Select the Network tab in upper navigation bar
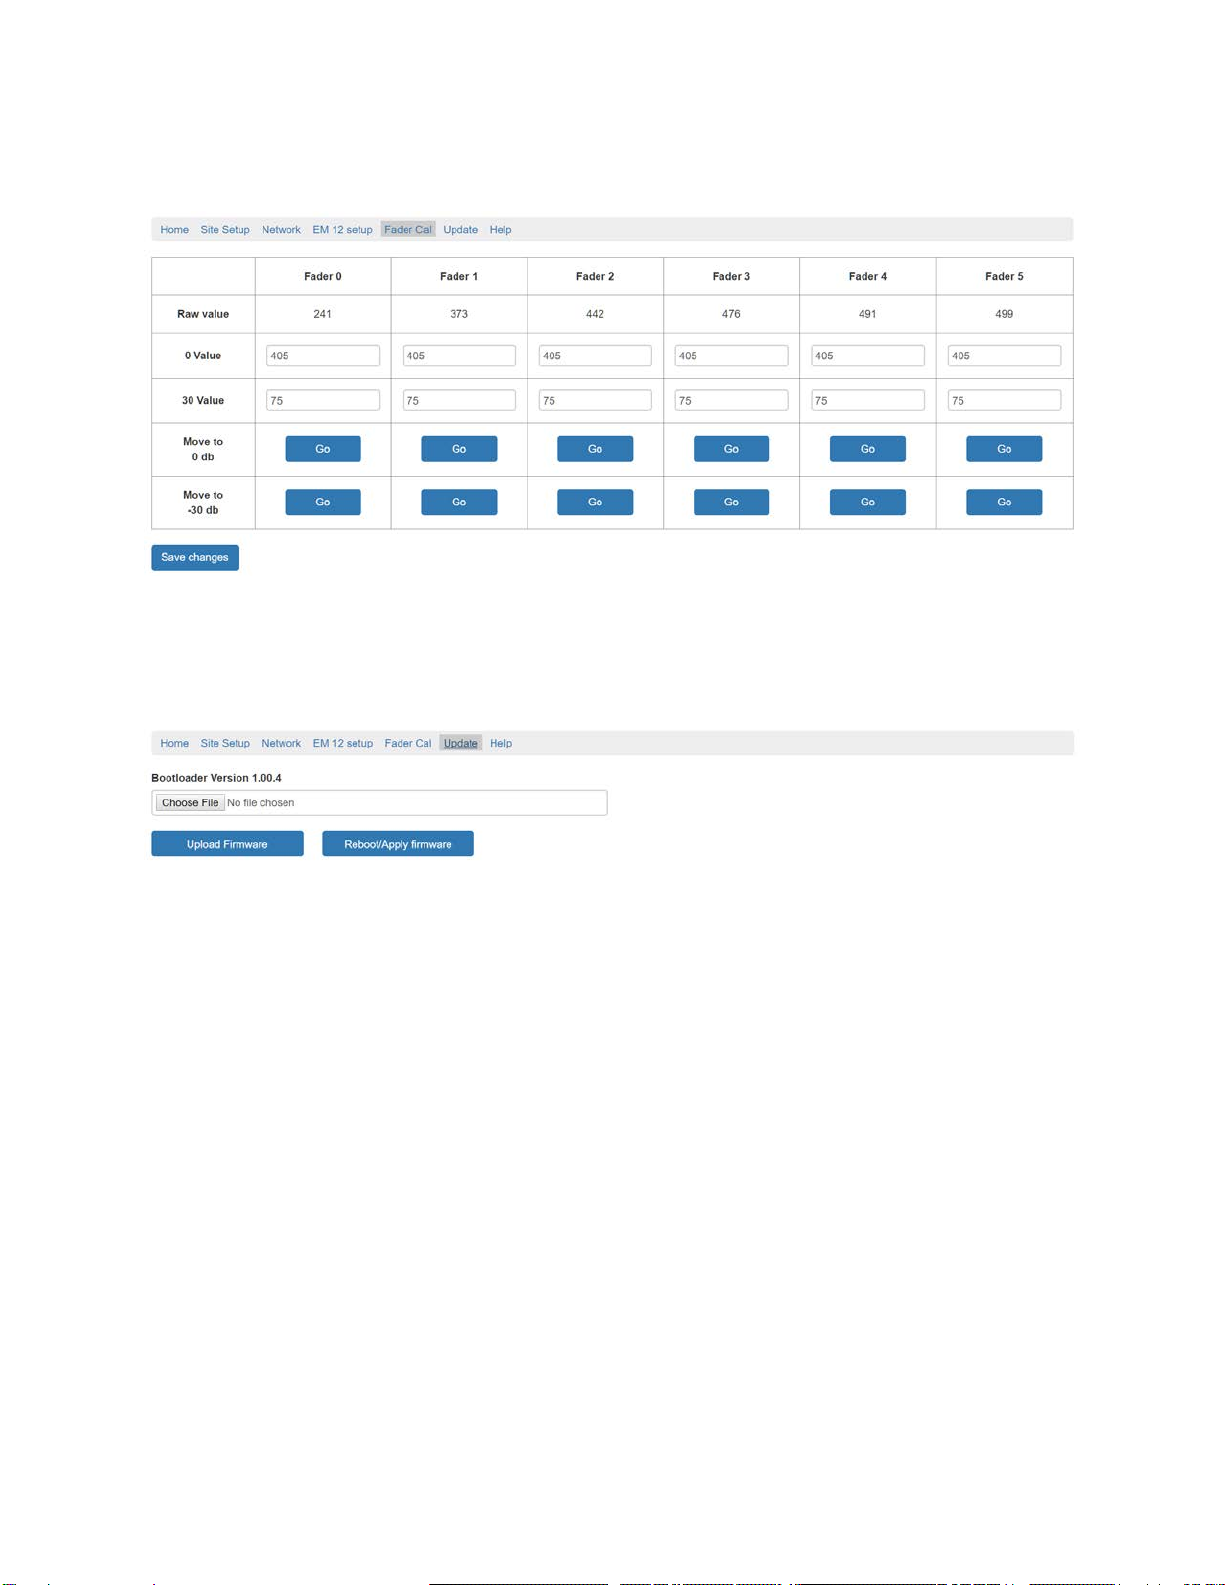The image size is (1225, 1585). click(281, 230)
